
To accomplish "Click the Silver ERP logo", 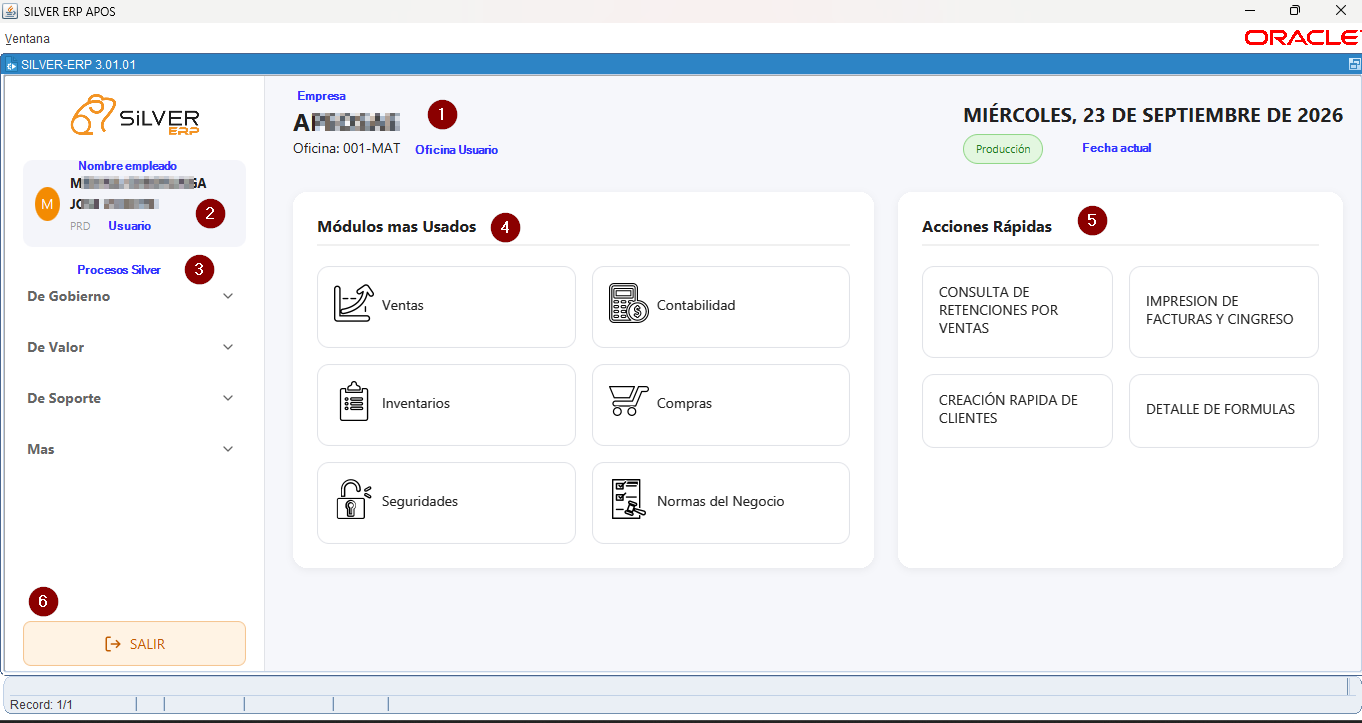I will pyautogui.click(x=135, y=115).
